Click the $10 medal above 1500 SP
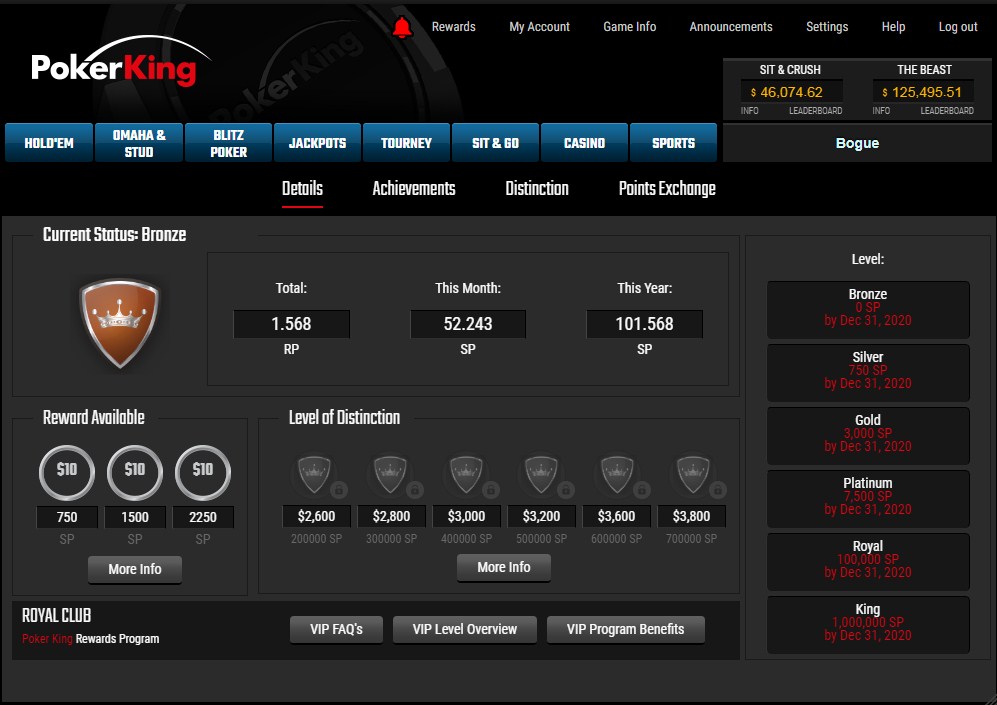Viewport: 997px width, 705px height. (x=135, y=473)
